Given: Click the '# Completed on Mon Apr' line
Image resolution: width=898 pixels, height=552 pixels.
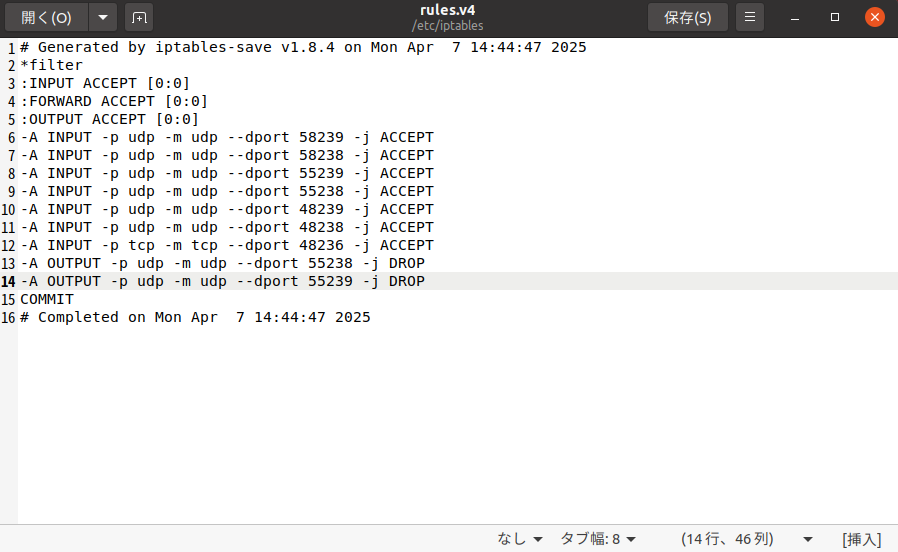Looking at the screenshot, I should coord(195,317).
